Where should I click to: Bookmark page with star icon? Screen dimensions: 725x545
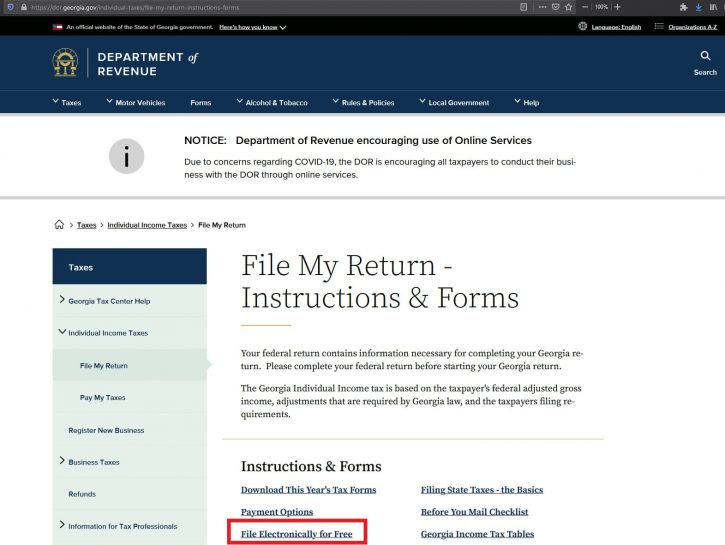pyautogui.click(x=568, y=7)
